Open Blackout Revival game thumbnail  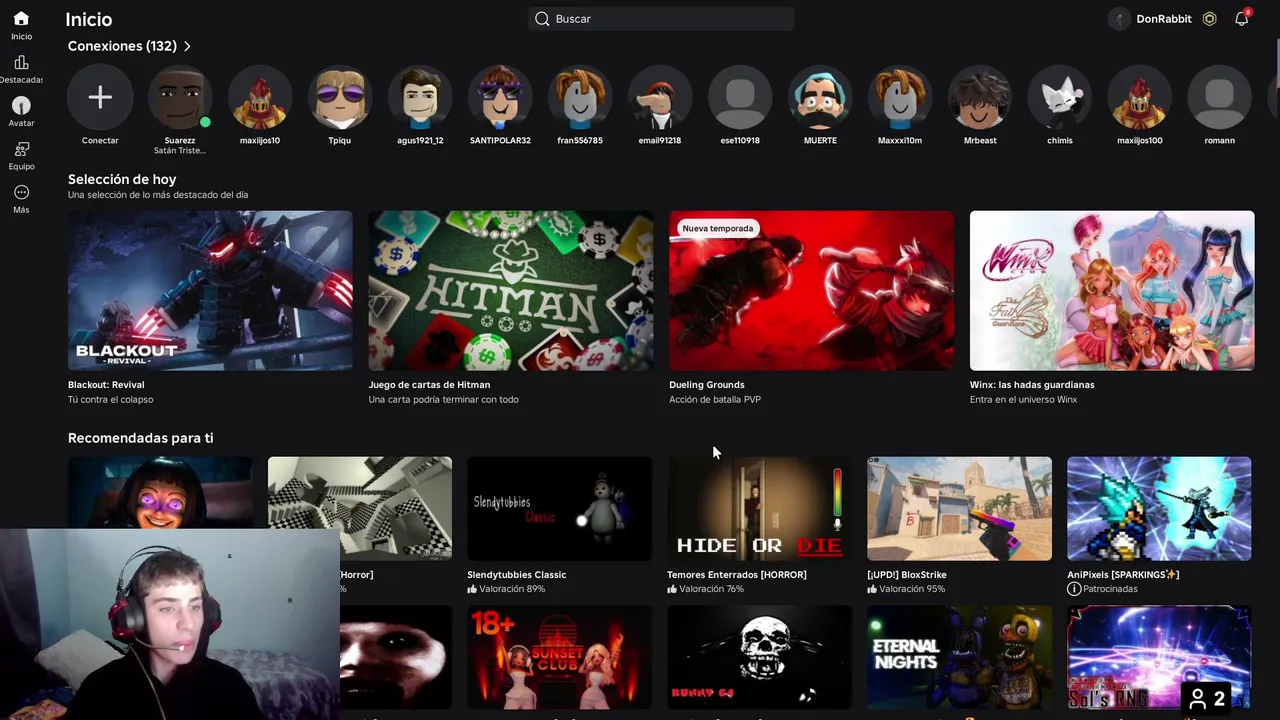tap(210, 290)
